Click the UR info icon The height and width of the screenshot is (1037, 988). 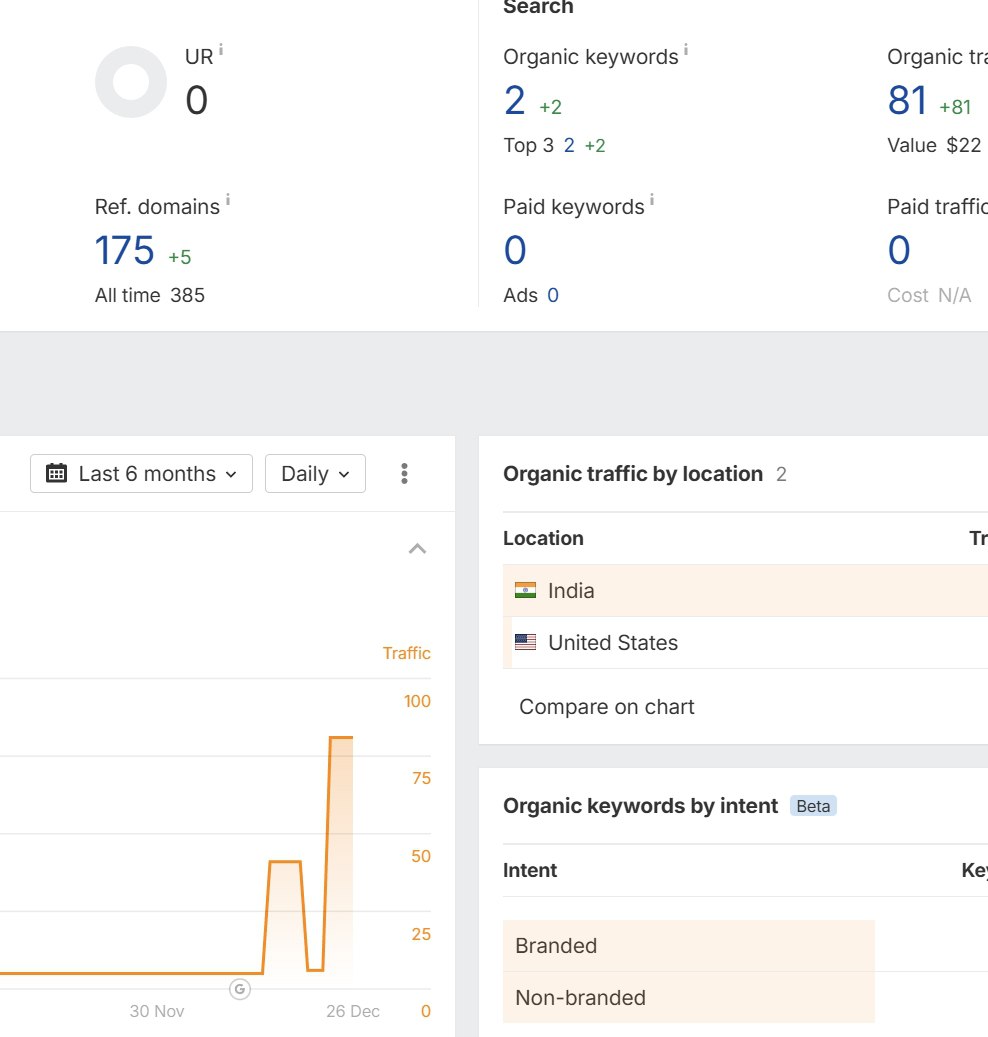(221, 50)
